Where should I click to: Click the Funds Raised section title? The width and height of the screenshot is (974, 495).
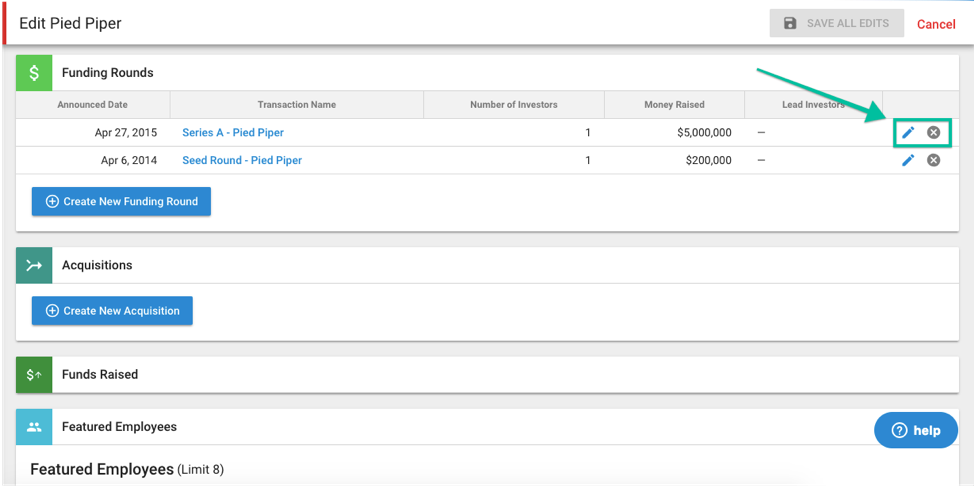(x=100, y=375)
